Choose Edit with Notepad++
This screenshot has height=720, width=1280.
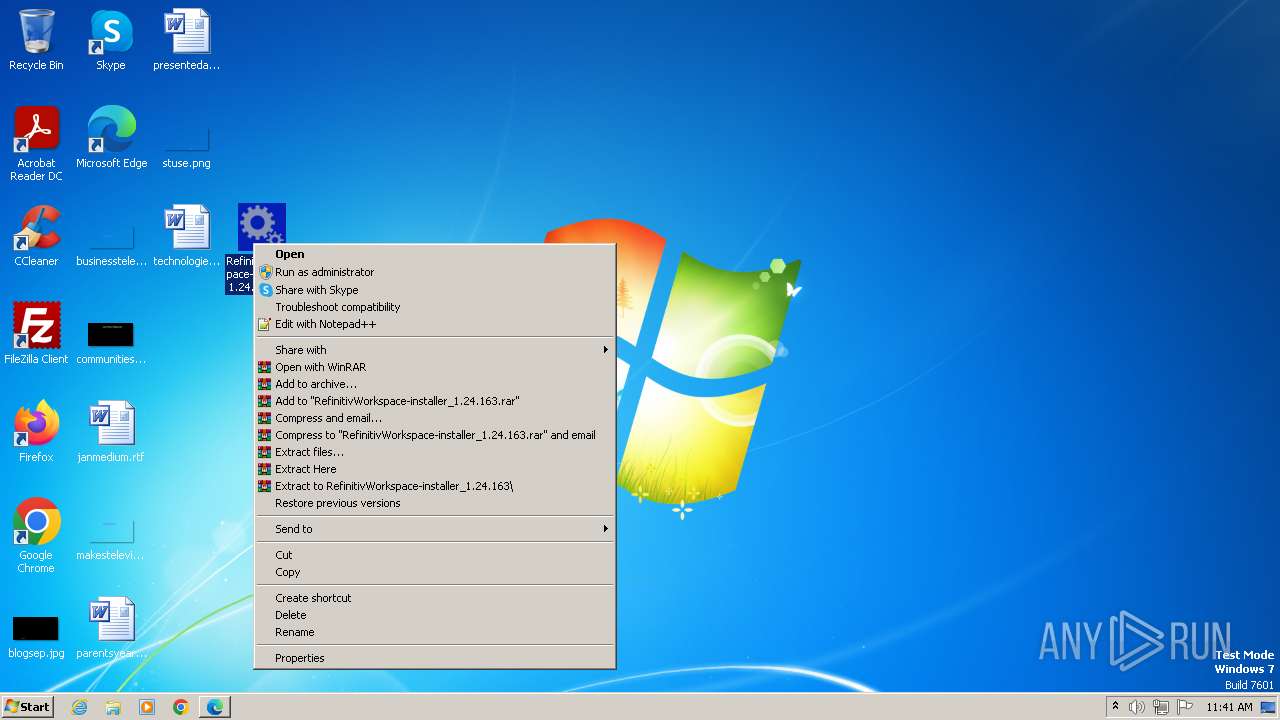435,324
